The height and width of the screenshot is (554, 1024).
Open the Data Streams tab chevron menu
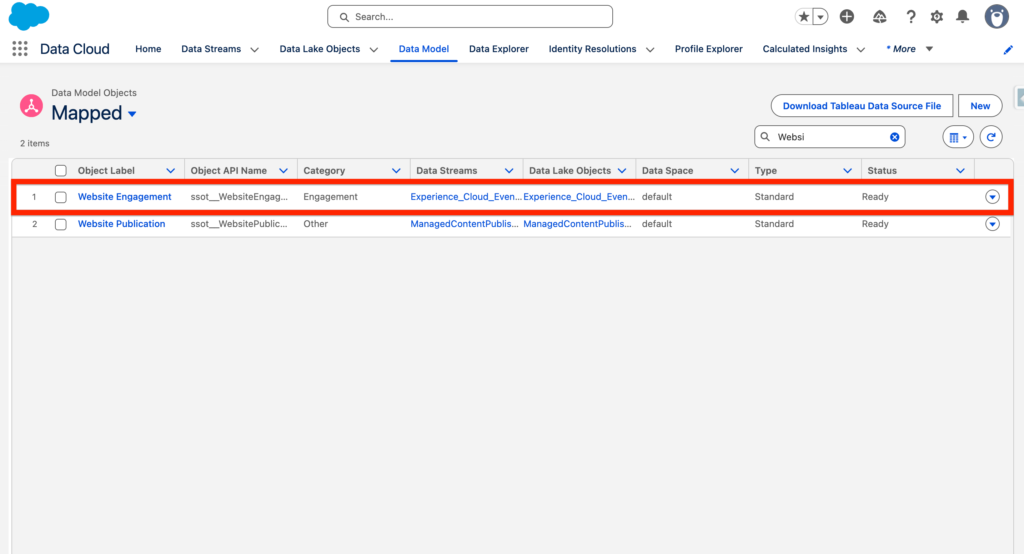(x=254, y=49)
